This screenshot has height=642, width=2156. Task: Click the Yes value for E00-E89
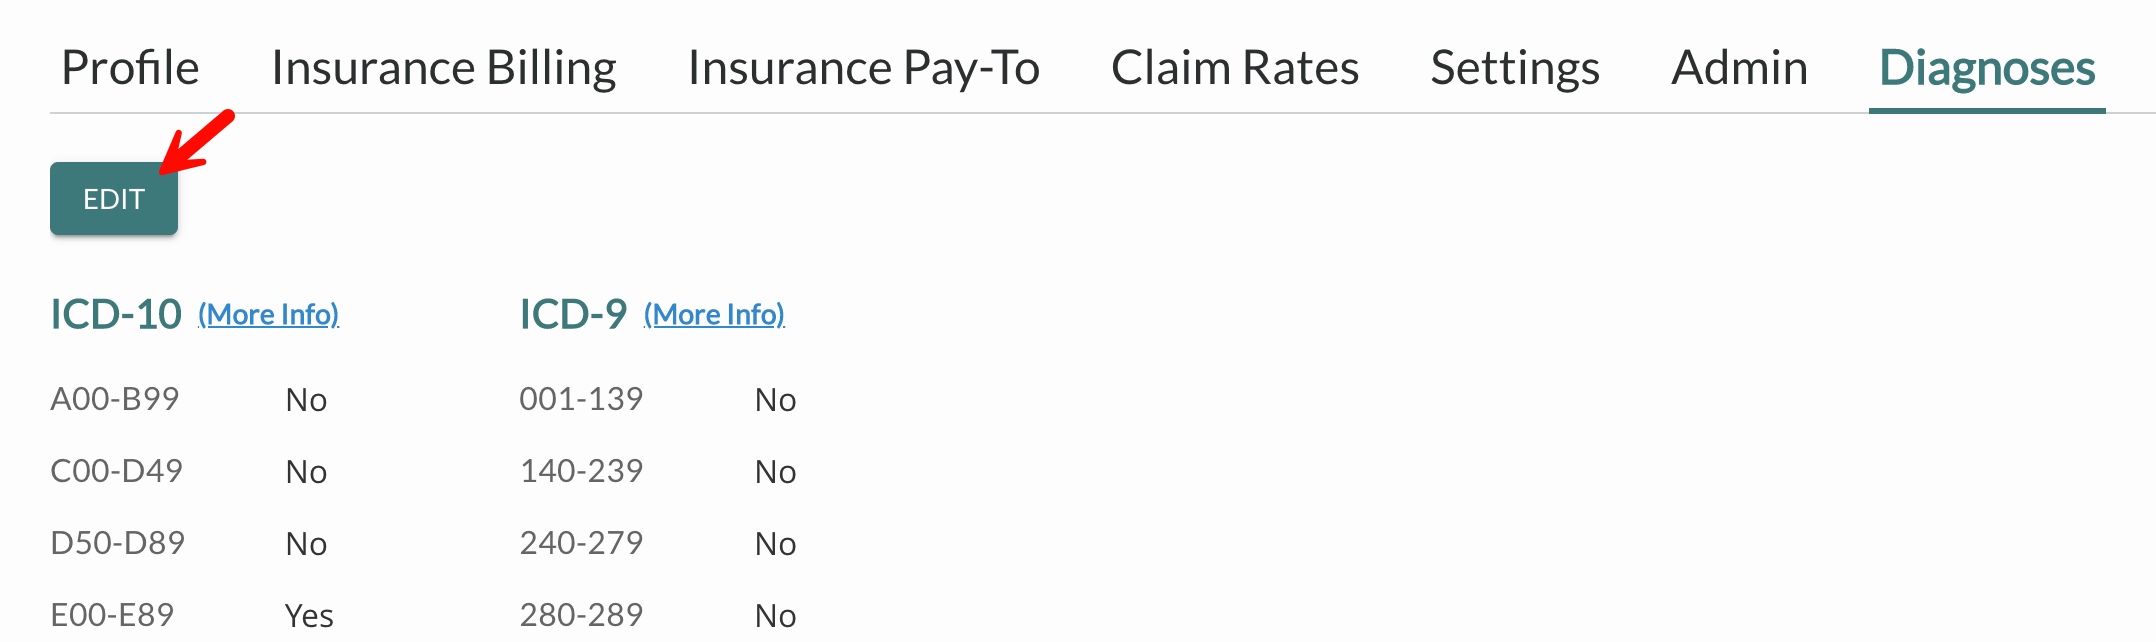[309, 615]
